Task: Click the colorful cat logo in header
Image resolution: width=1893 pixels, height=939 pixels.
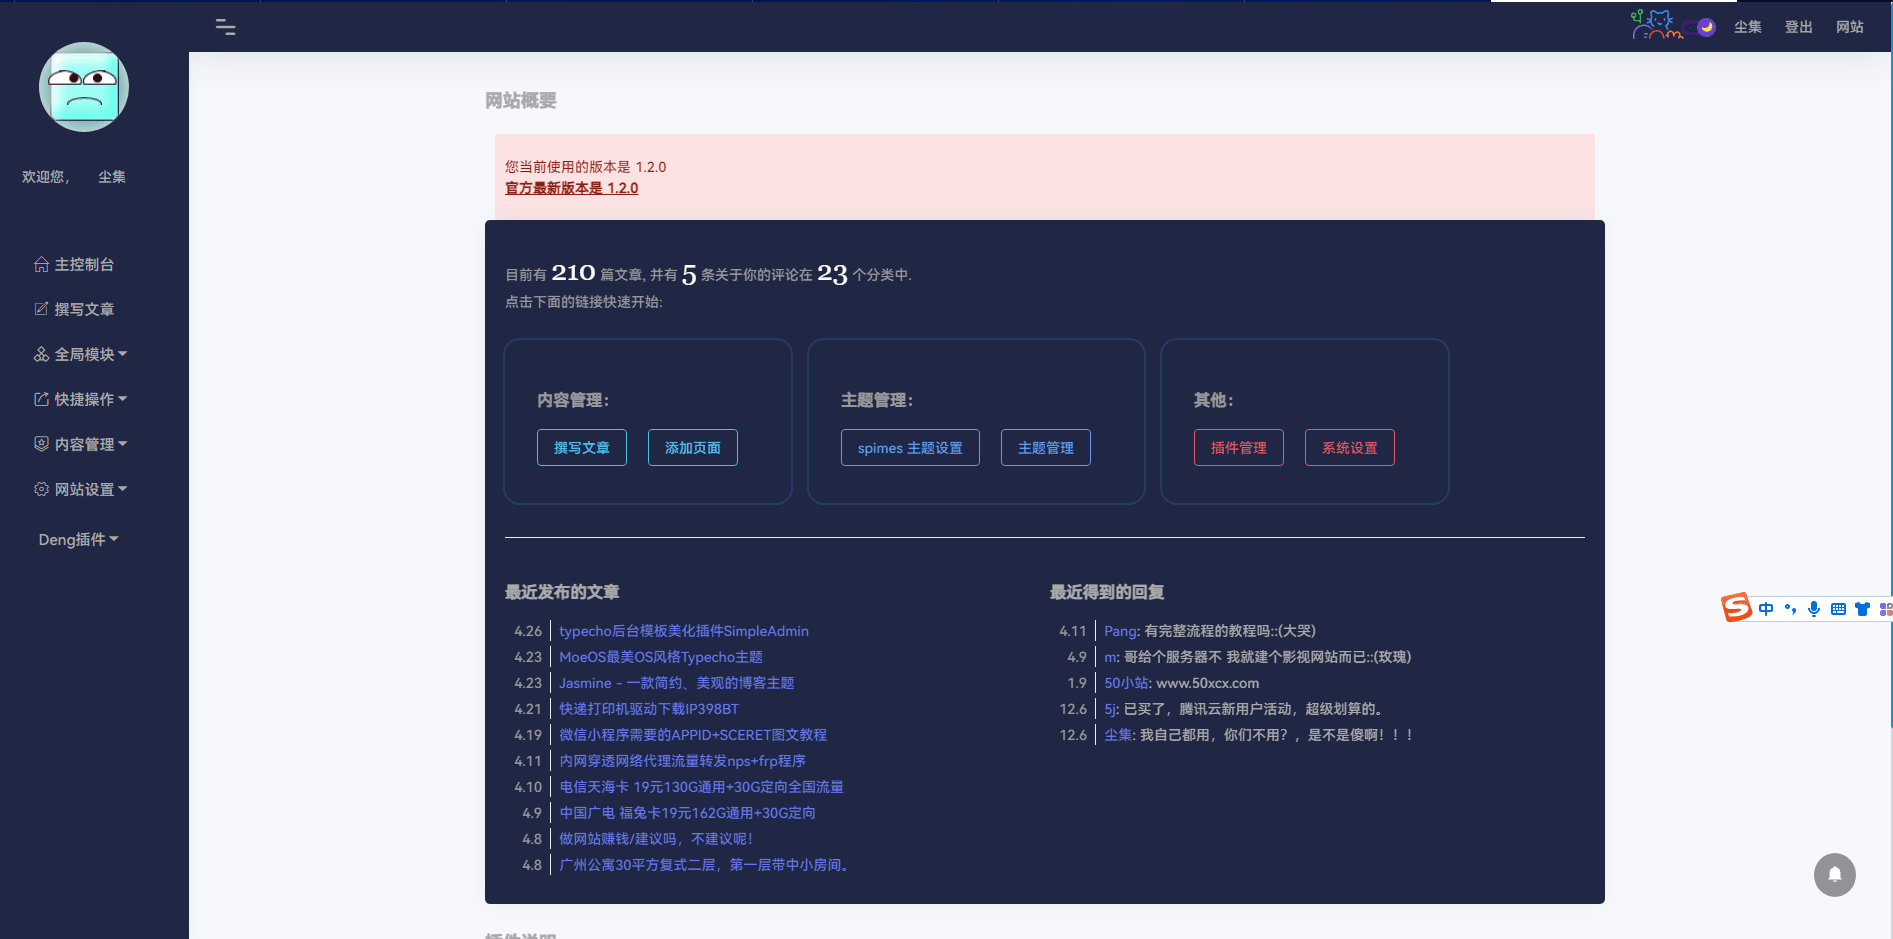Action: [1656, 25]
